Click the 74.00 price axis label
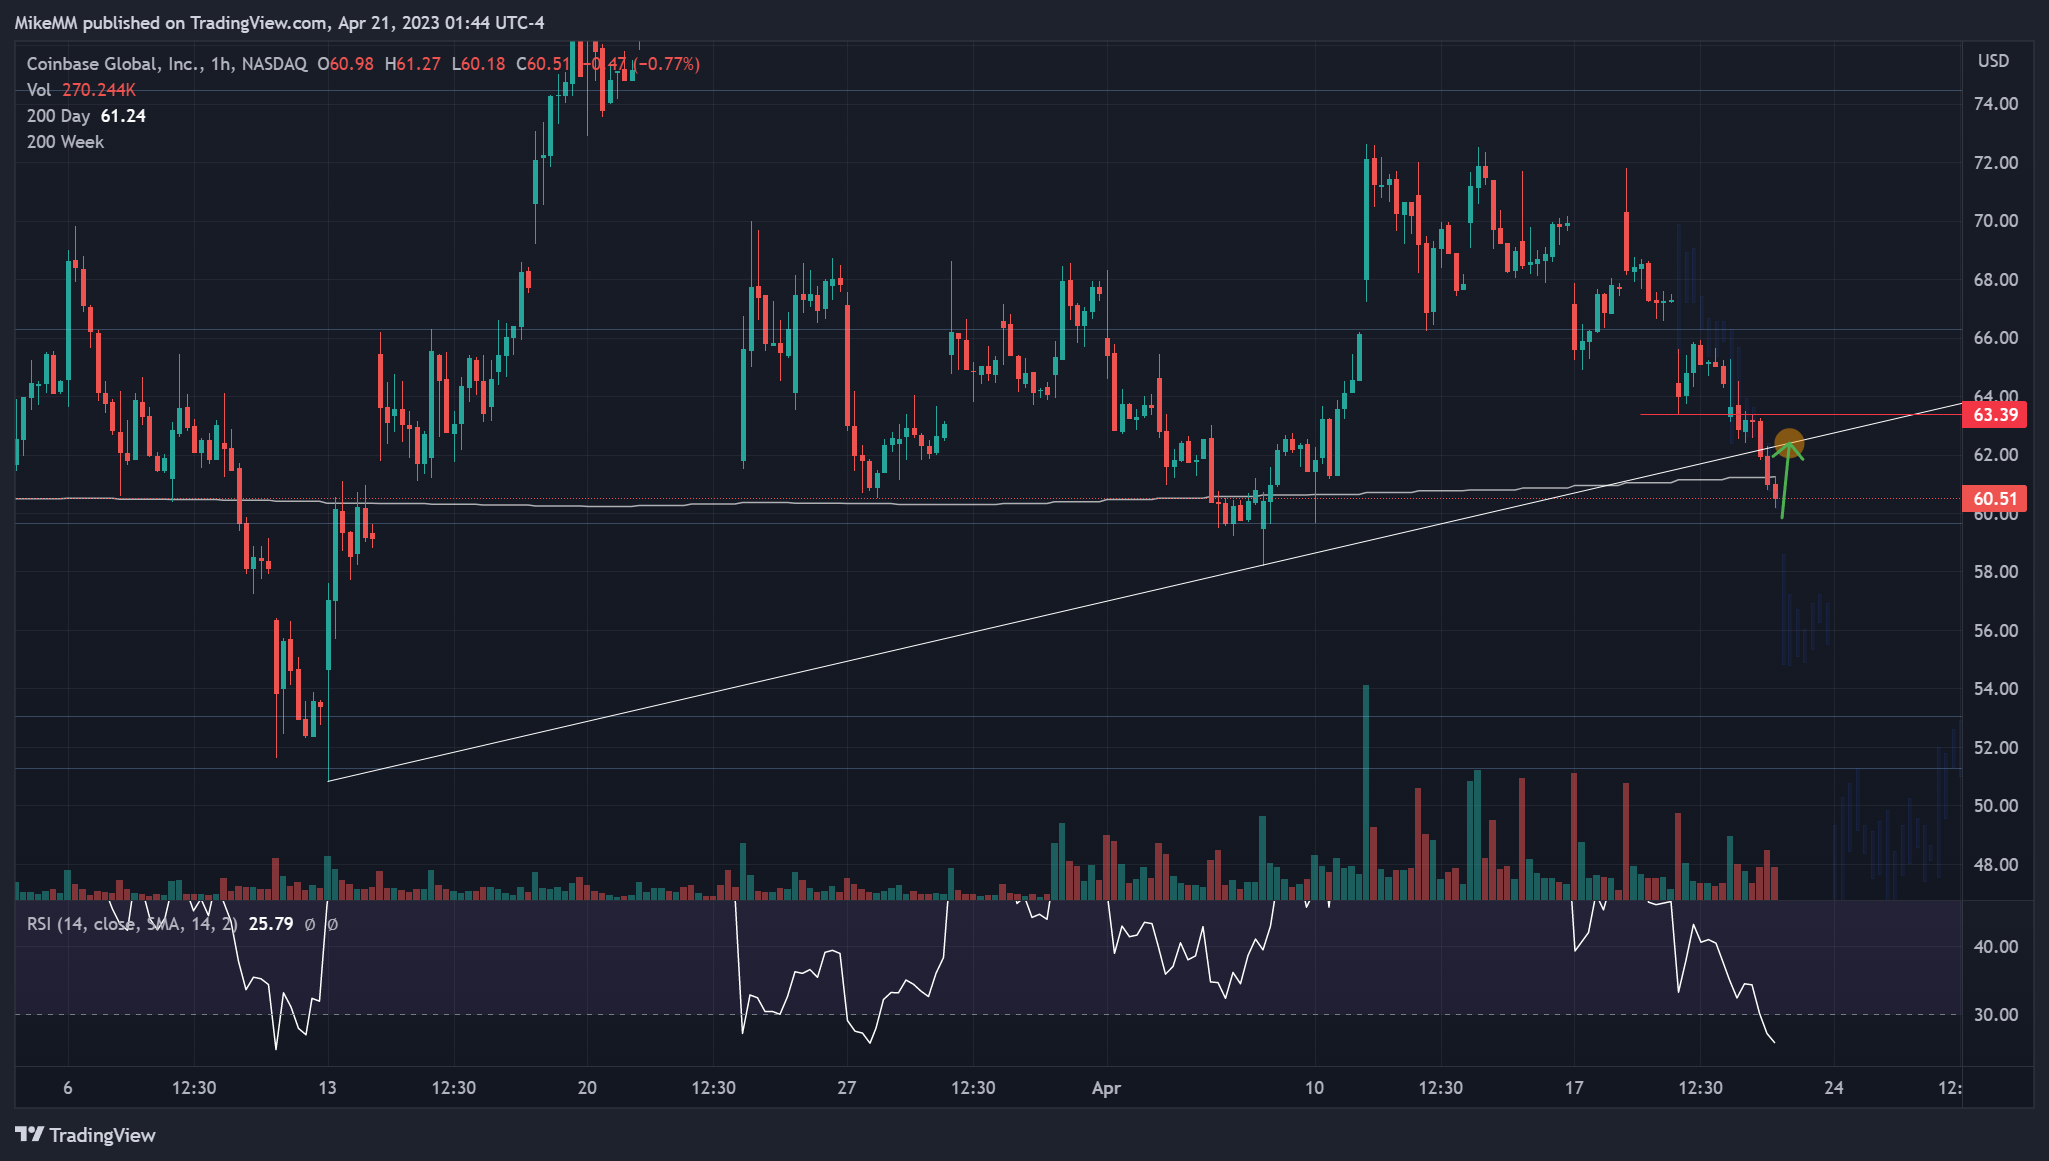This screenshot has width=2049, height=1161. coord(1995,104)
